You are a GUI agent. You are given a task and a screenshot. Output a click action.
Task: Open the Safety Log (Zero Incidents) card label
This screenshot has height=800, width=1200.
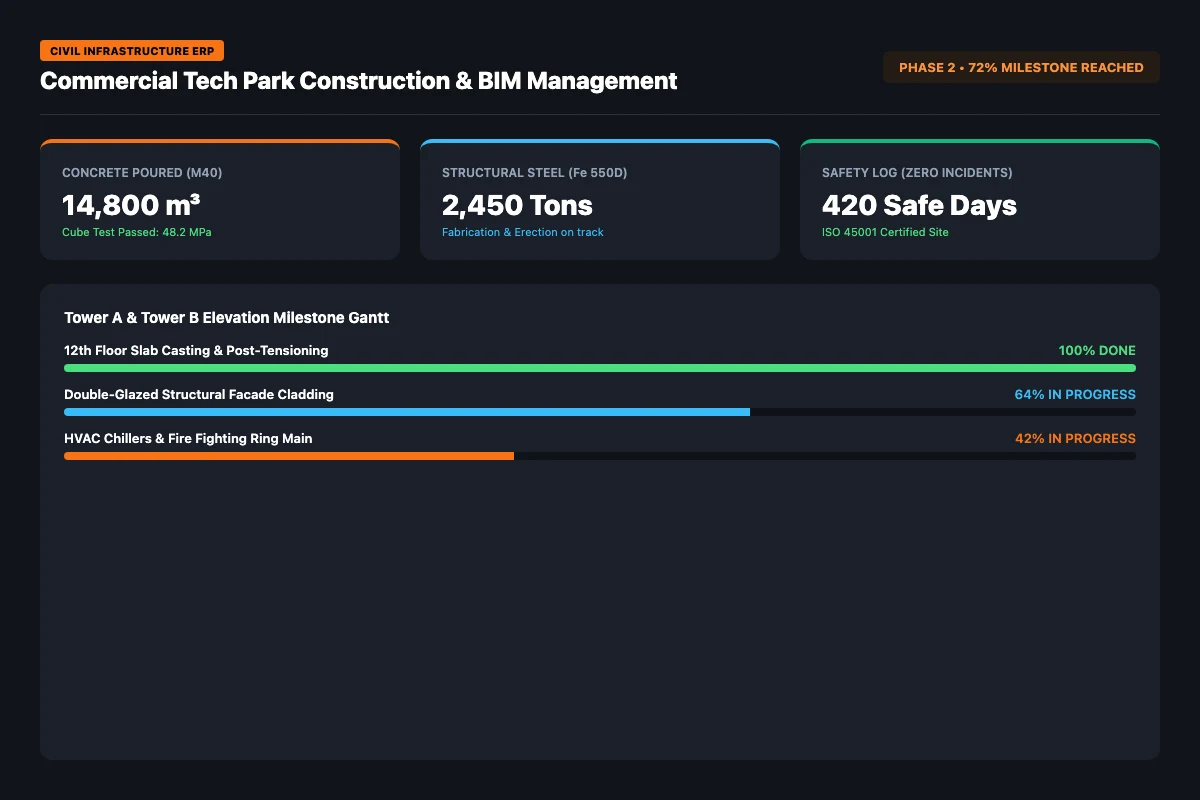point(917,173)
